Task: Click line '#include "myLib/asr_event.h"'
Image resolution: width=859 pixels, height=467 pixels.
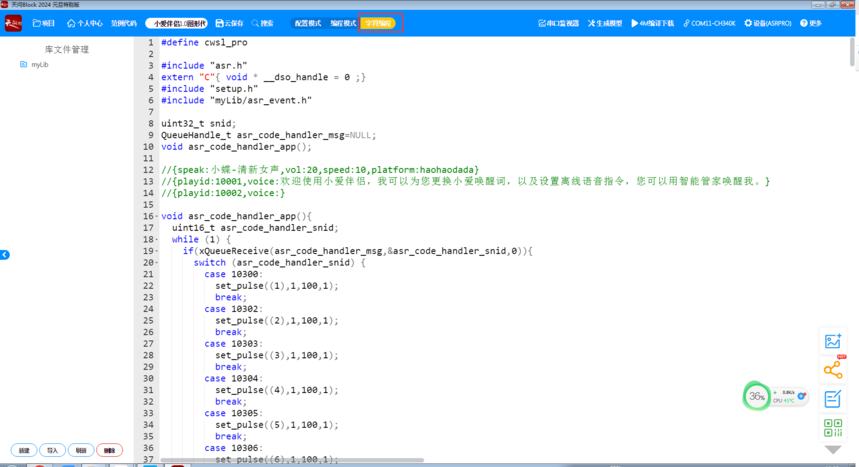Action: tap(236, 100)
